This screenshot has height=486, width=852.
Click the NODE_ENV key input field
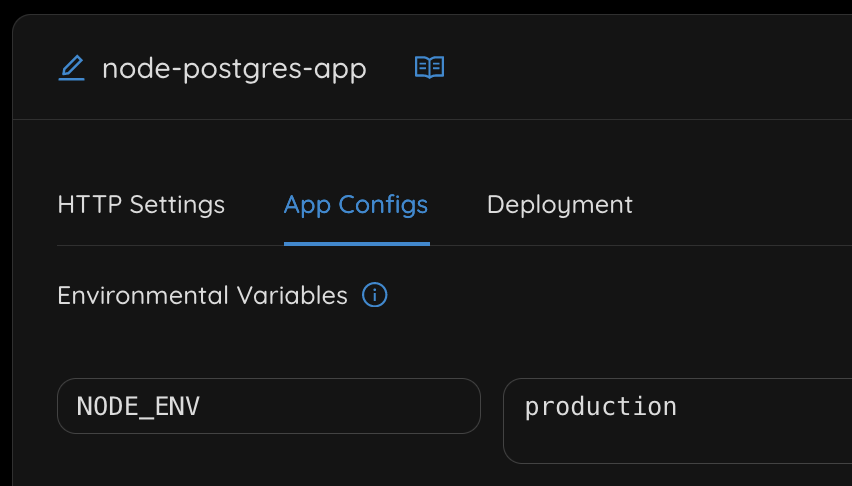click(268, 406)
